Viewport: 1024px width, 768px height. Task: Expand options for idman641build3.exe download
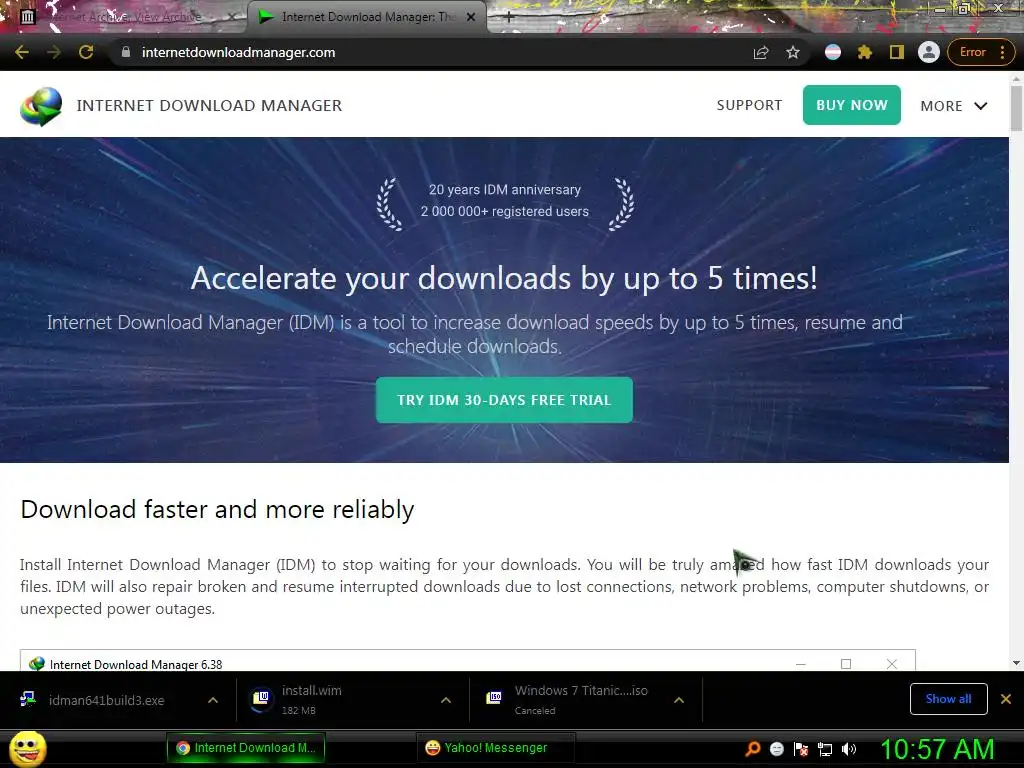click(213, 700)
